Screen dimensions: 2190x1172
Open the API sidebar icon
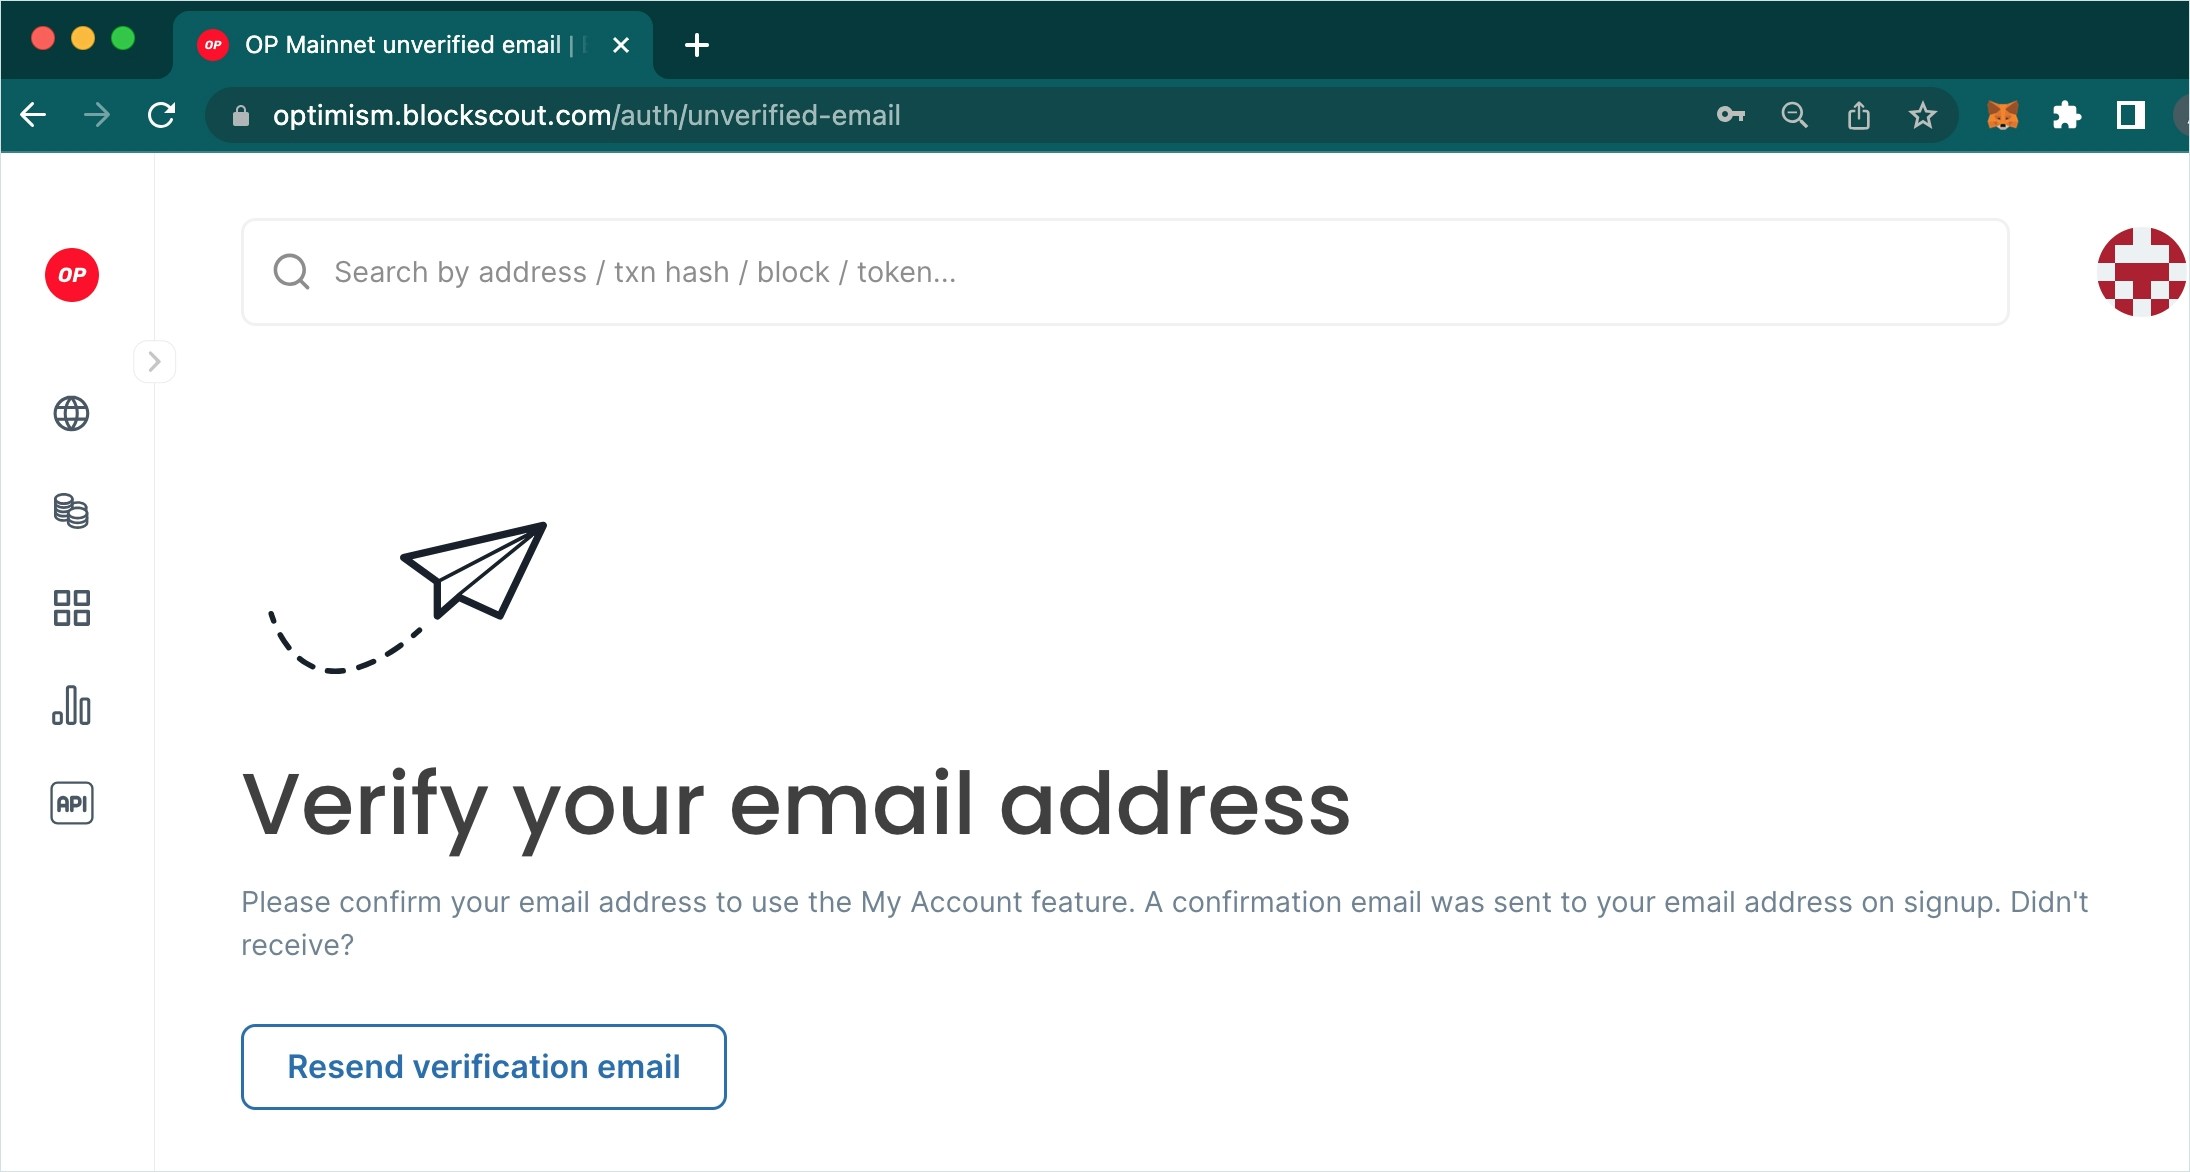71,803
